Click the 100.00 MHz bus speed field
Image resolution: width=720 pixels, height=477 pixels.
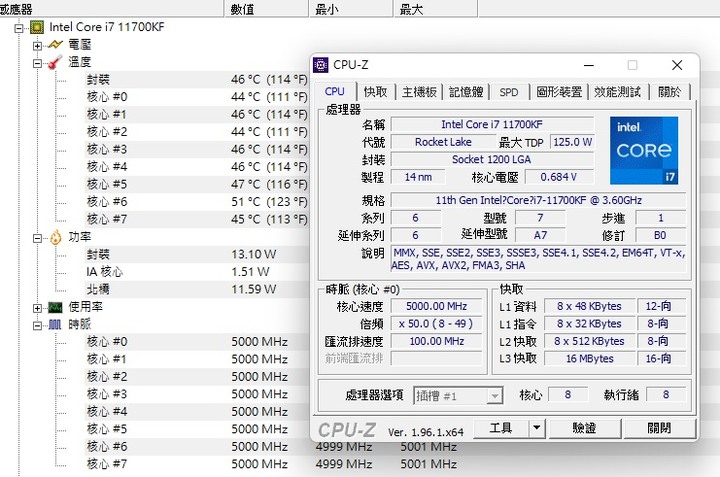pyautogui.click(x=436, y=341)
